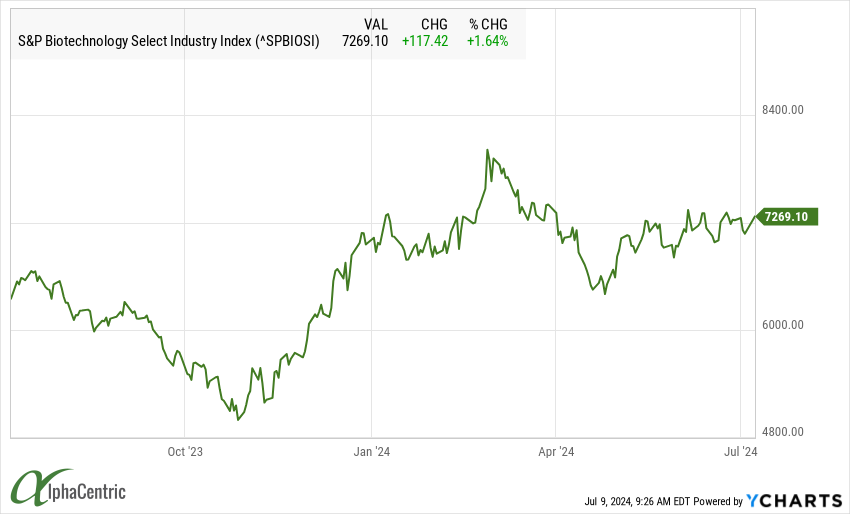Click the Jul 9, 2024 timestamp text
The width and height of the screenshot is (850, 514).
click(x=638, y=502)
